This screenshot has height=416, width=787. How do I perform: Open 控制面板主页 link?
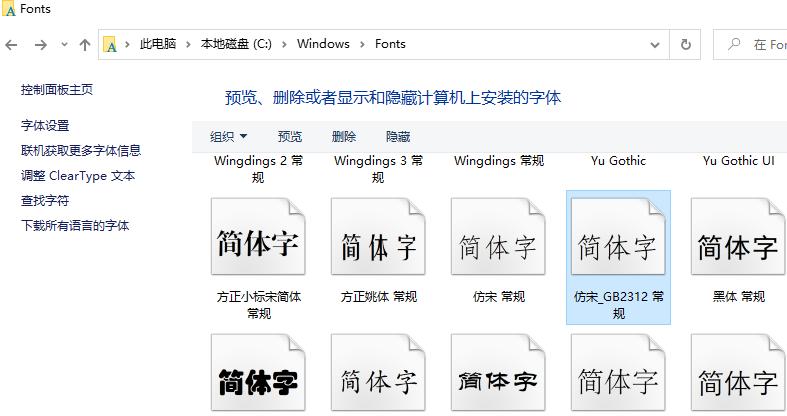click(x=57, y=90)
